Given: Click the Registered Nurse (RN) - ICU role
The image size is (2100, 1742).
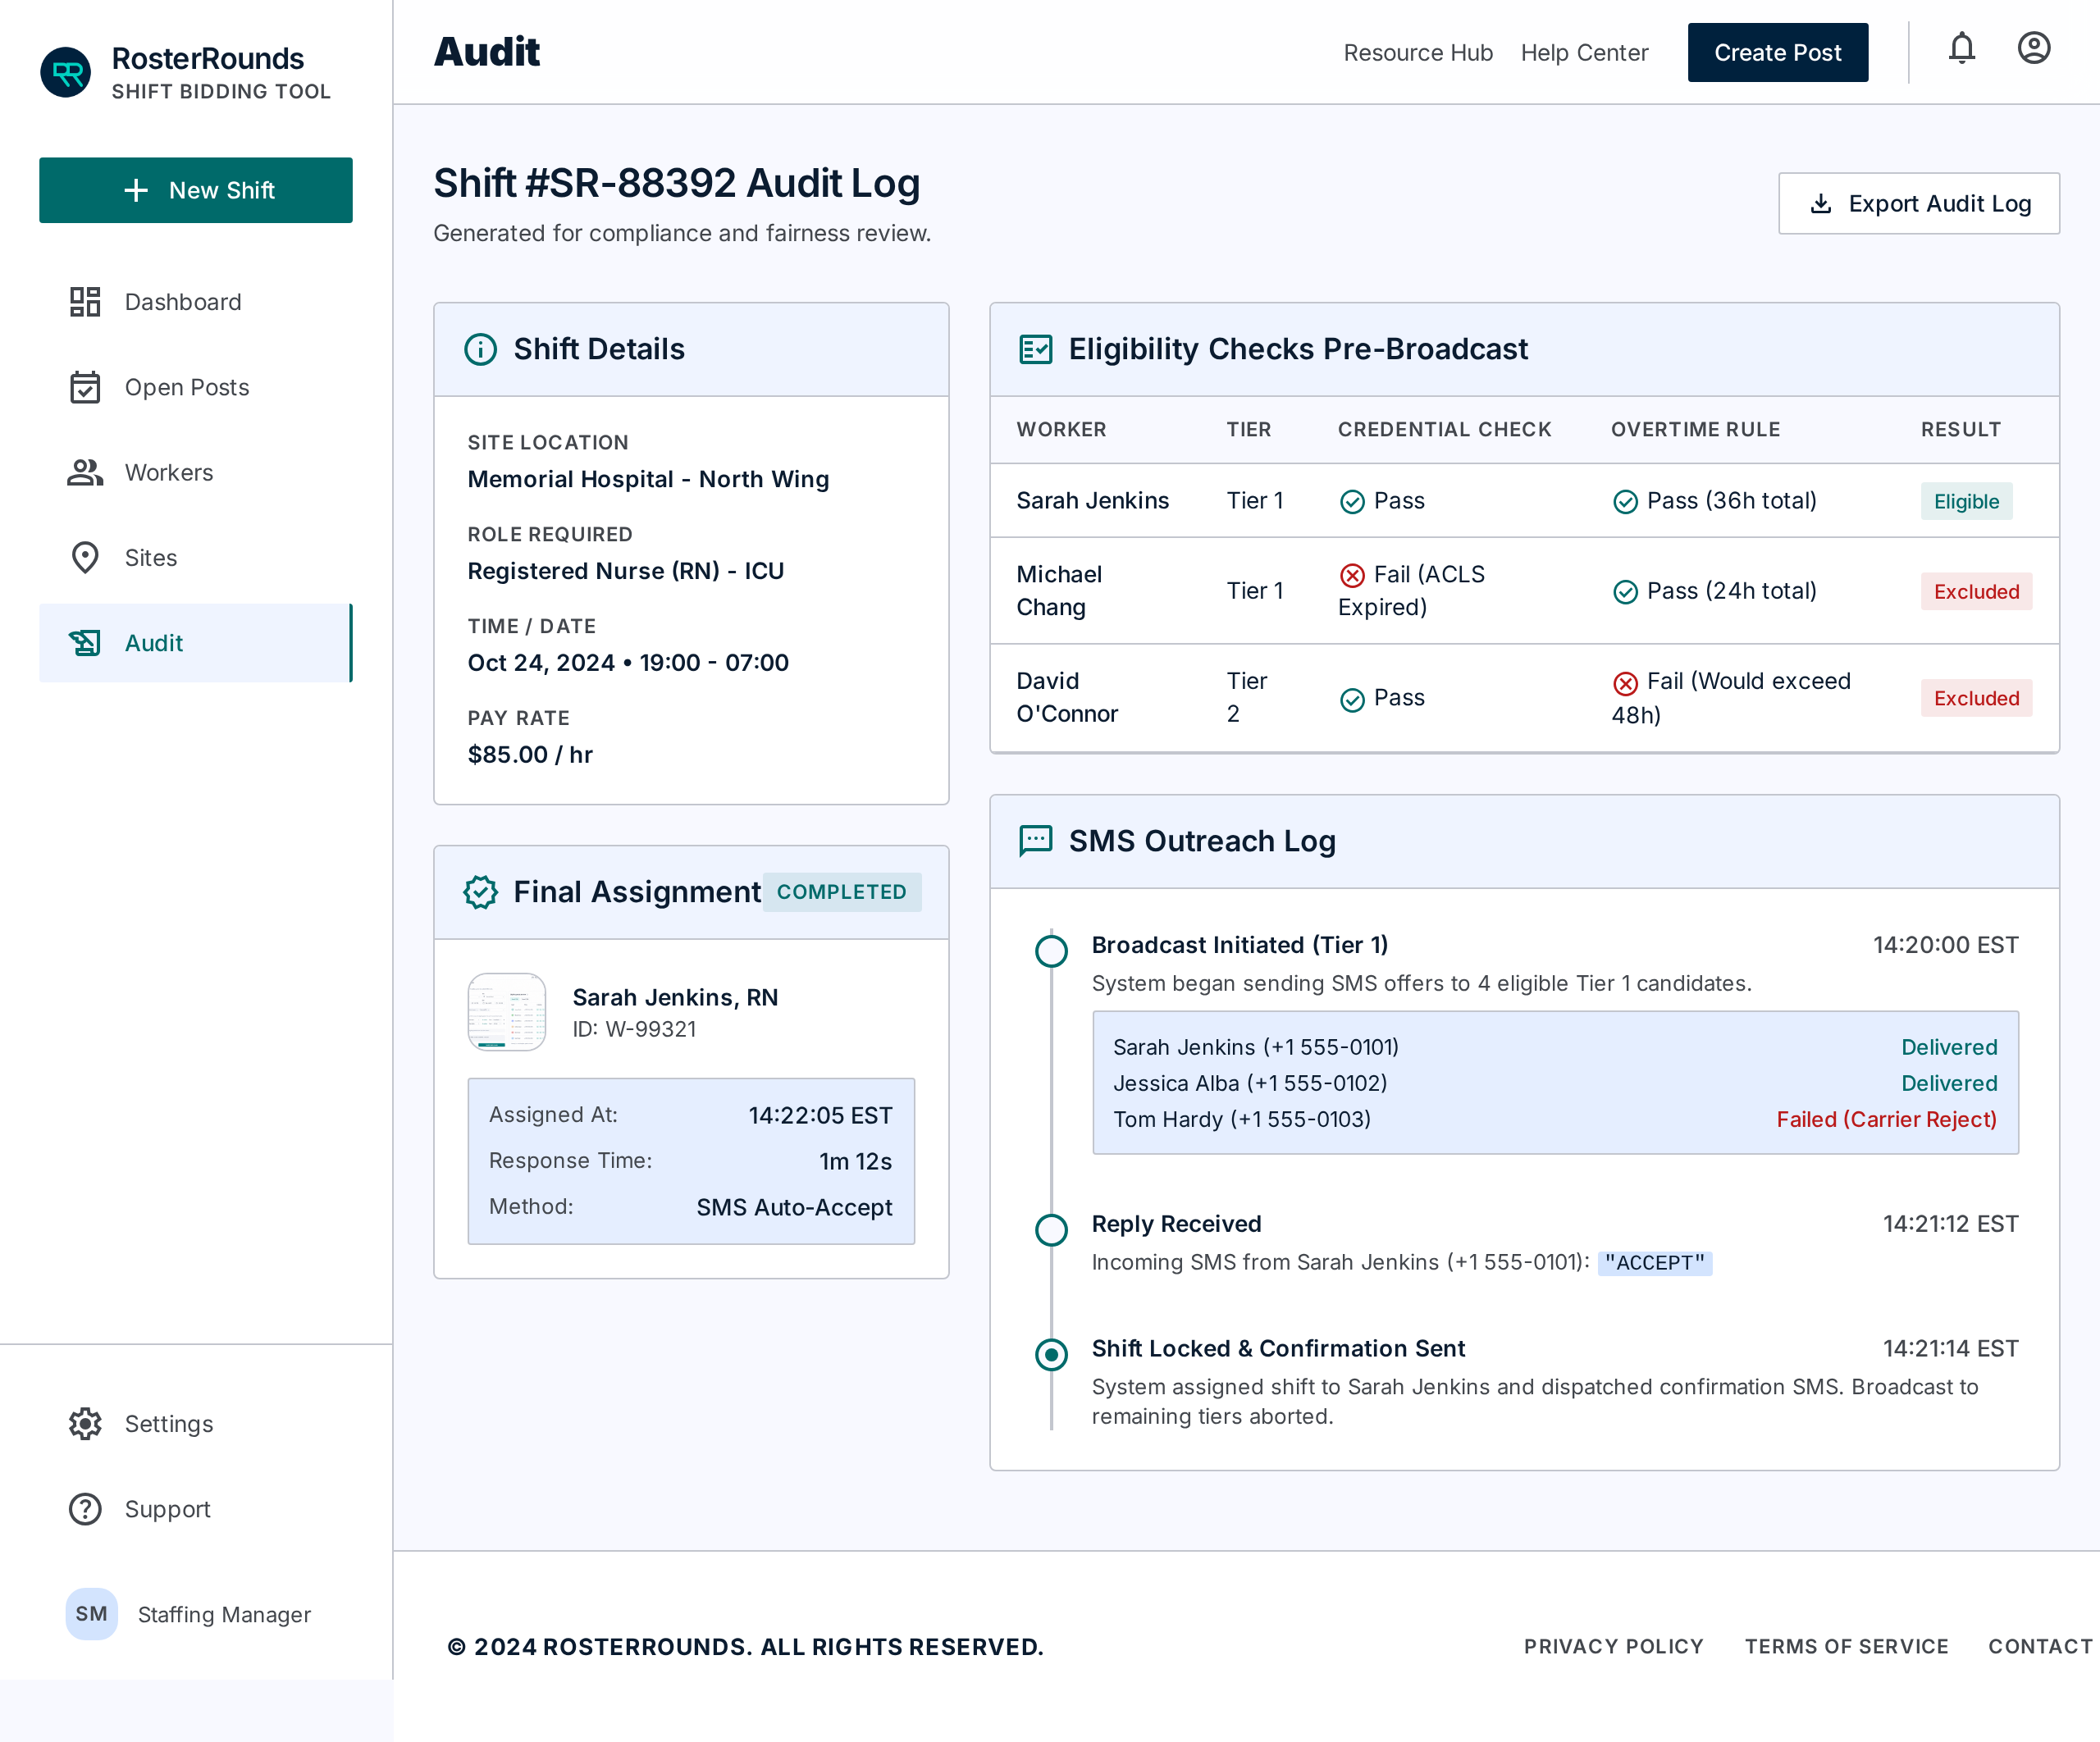Looking at the screenshot, I should tap(625, 571).
